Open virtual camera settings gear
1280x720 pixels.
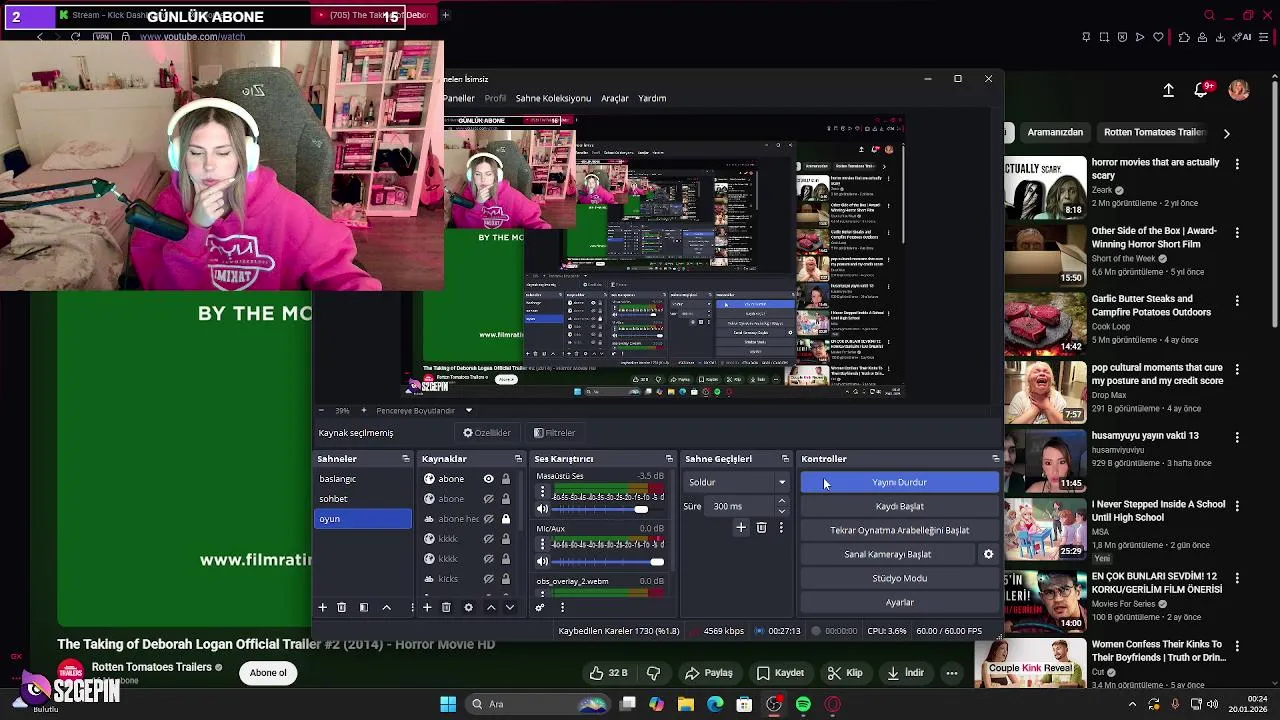[x=988, y=554]
